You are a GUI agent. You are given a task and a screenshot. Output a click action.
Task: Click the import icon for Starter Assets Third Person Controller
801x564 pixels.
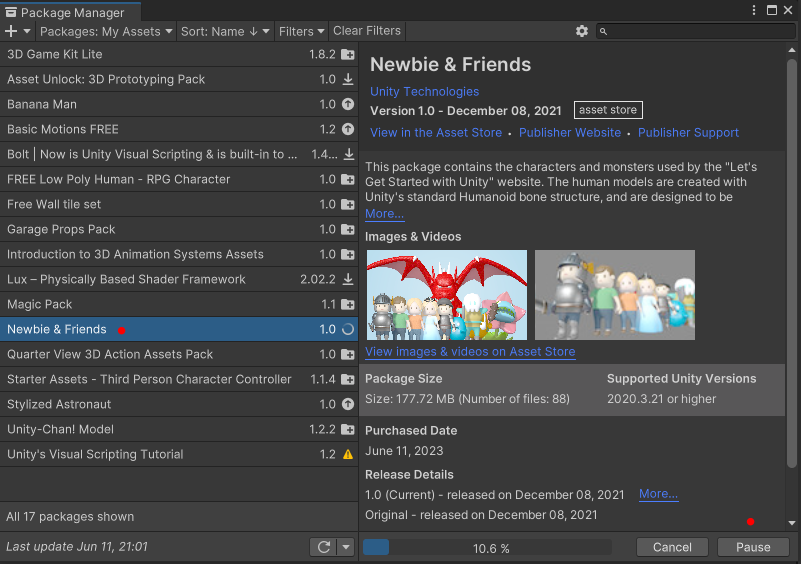click(x=348, y=380)
